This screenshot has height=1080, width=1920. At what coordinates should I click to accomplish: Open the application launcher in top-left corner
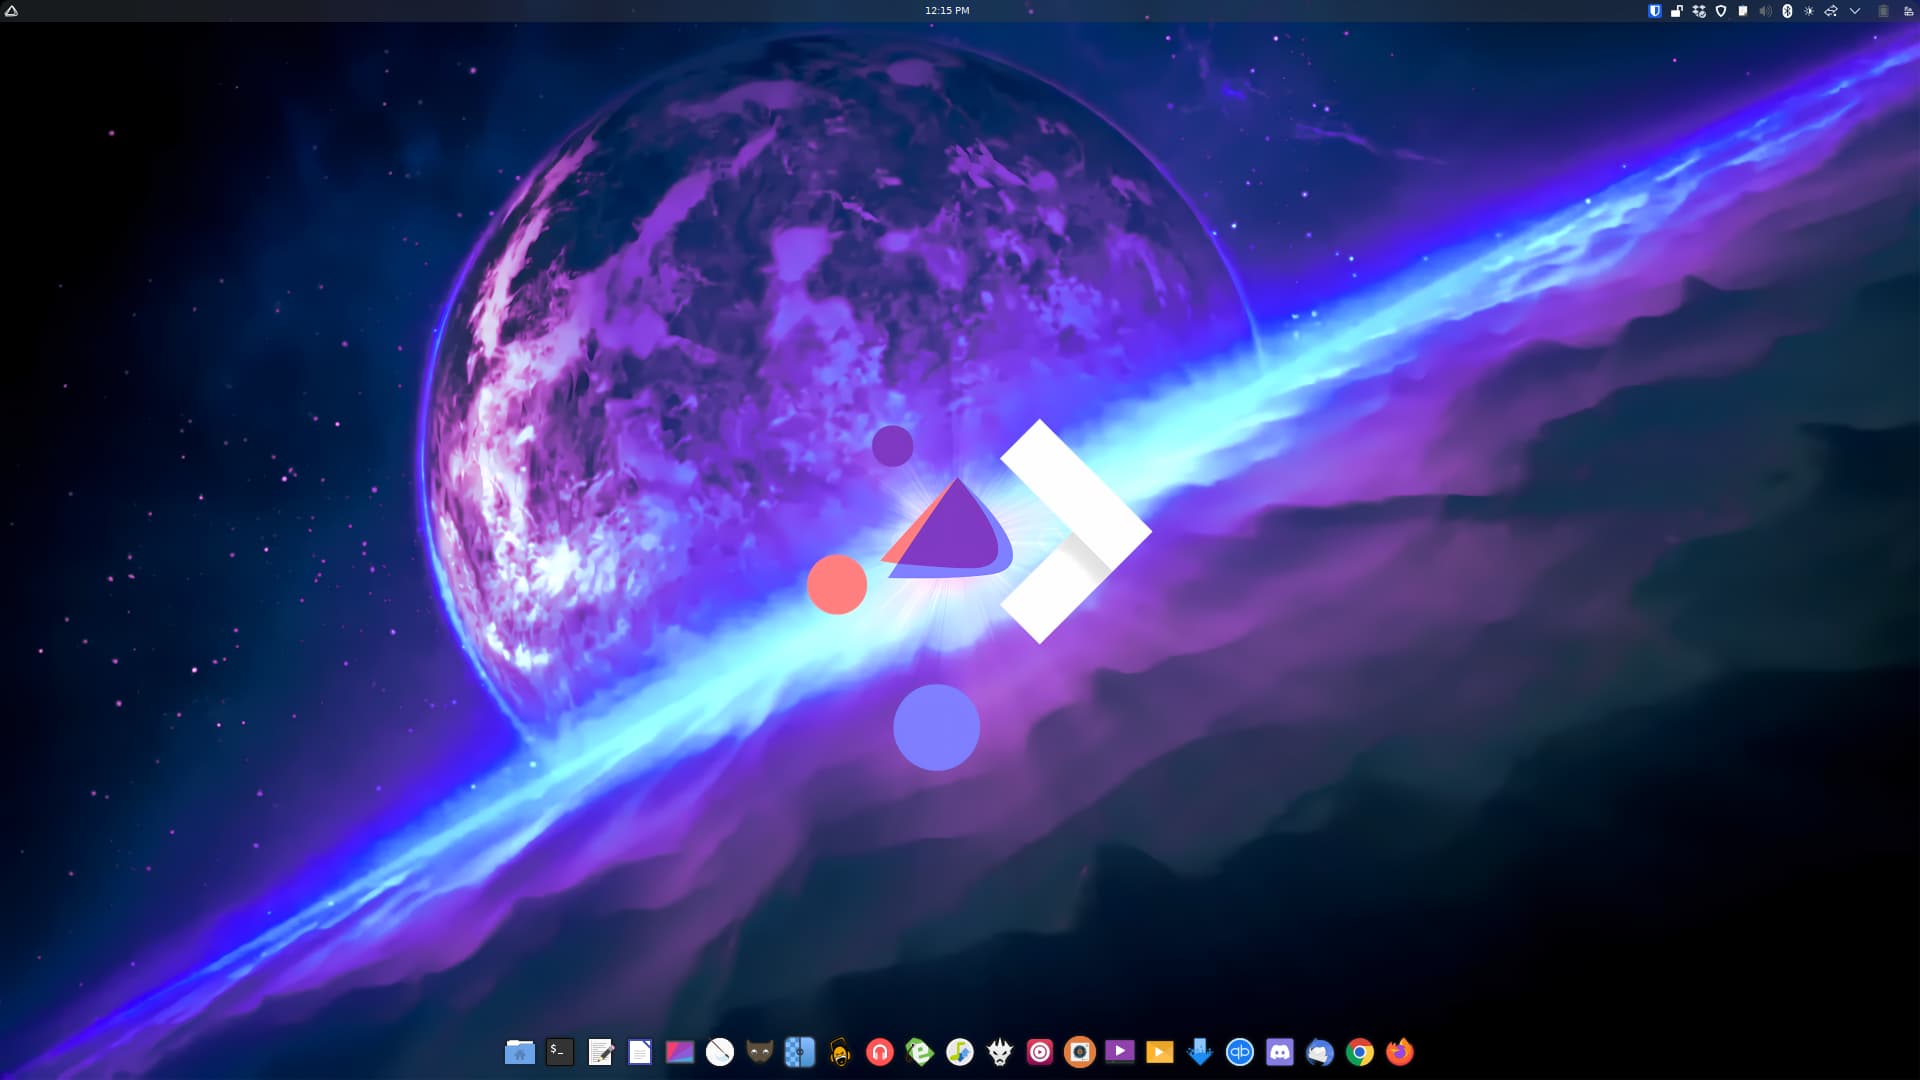tap(12, 11)
